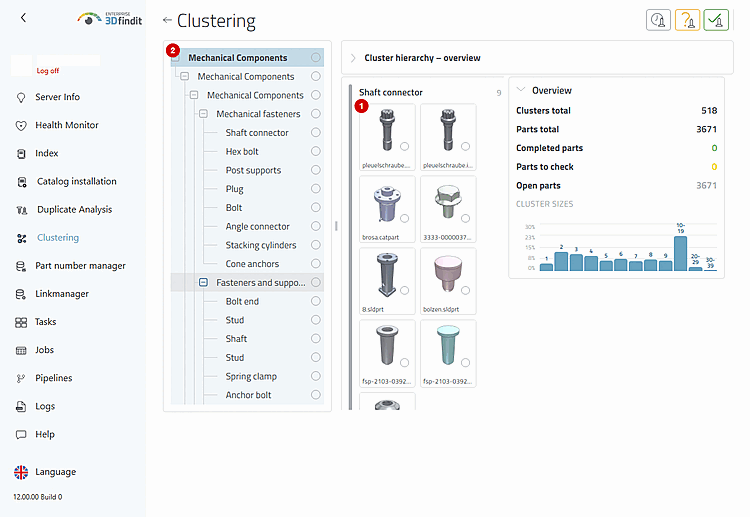
Task: Select radio for top Mechanical Components row
Action: click(316, 57)
